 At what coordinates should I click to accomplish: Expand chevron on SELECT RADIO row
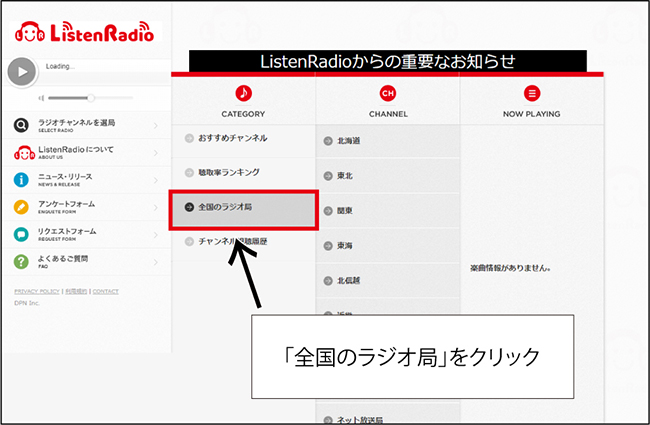click(156, 125)
